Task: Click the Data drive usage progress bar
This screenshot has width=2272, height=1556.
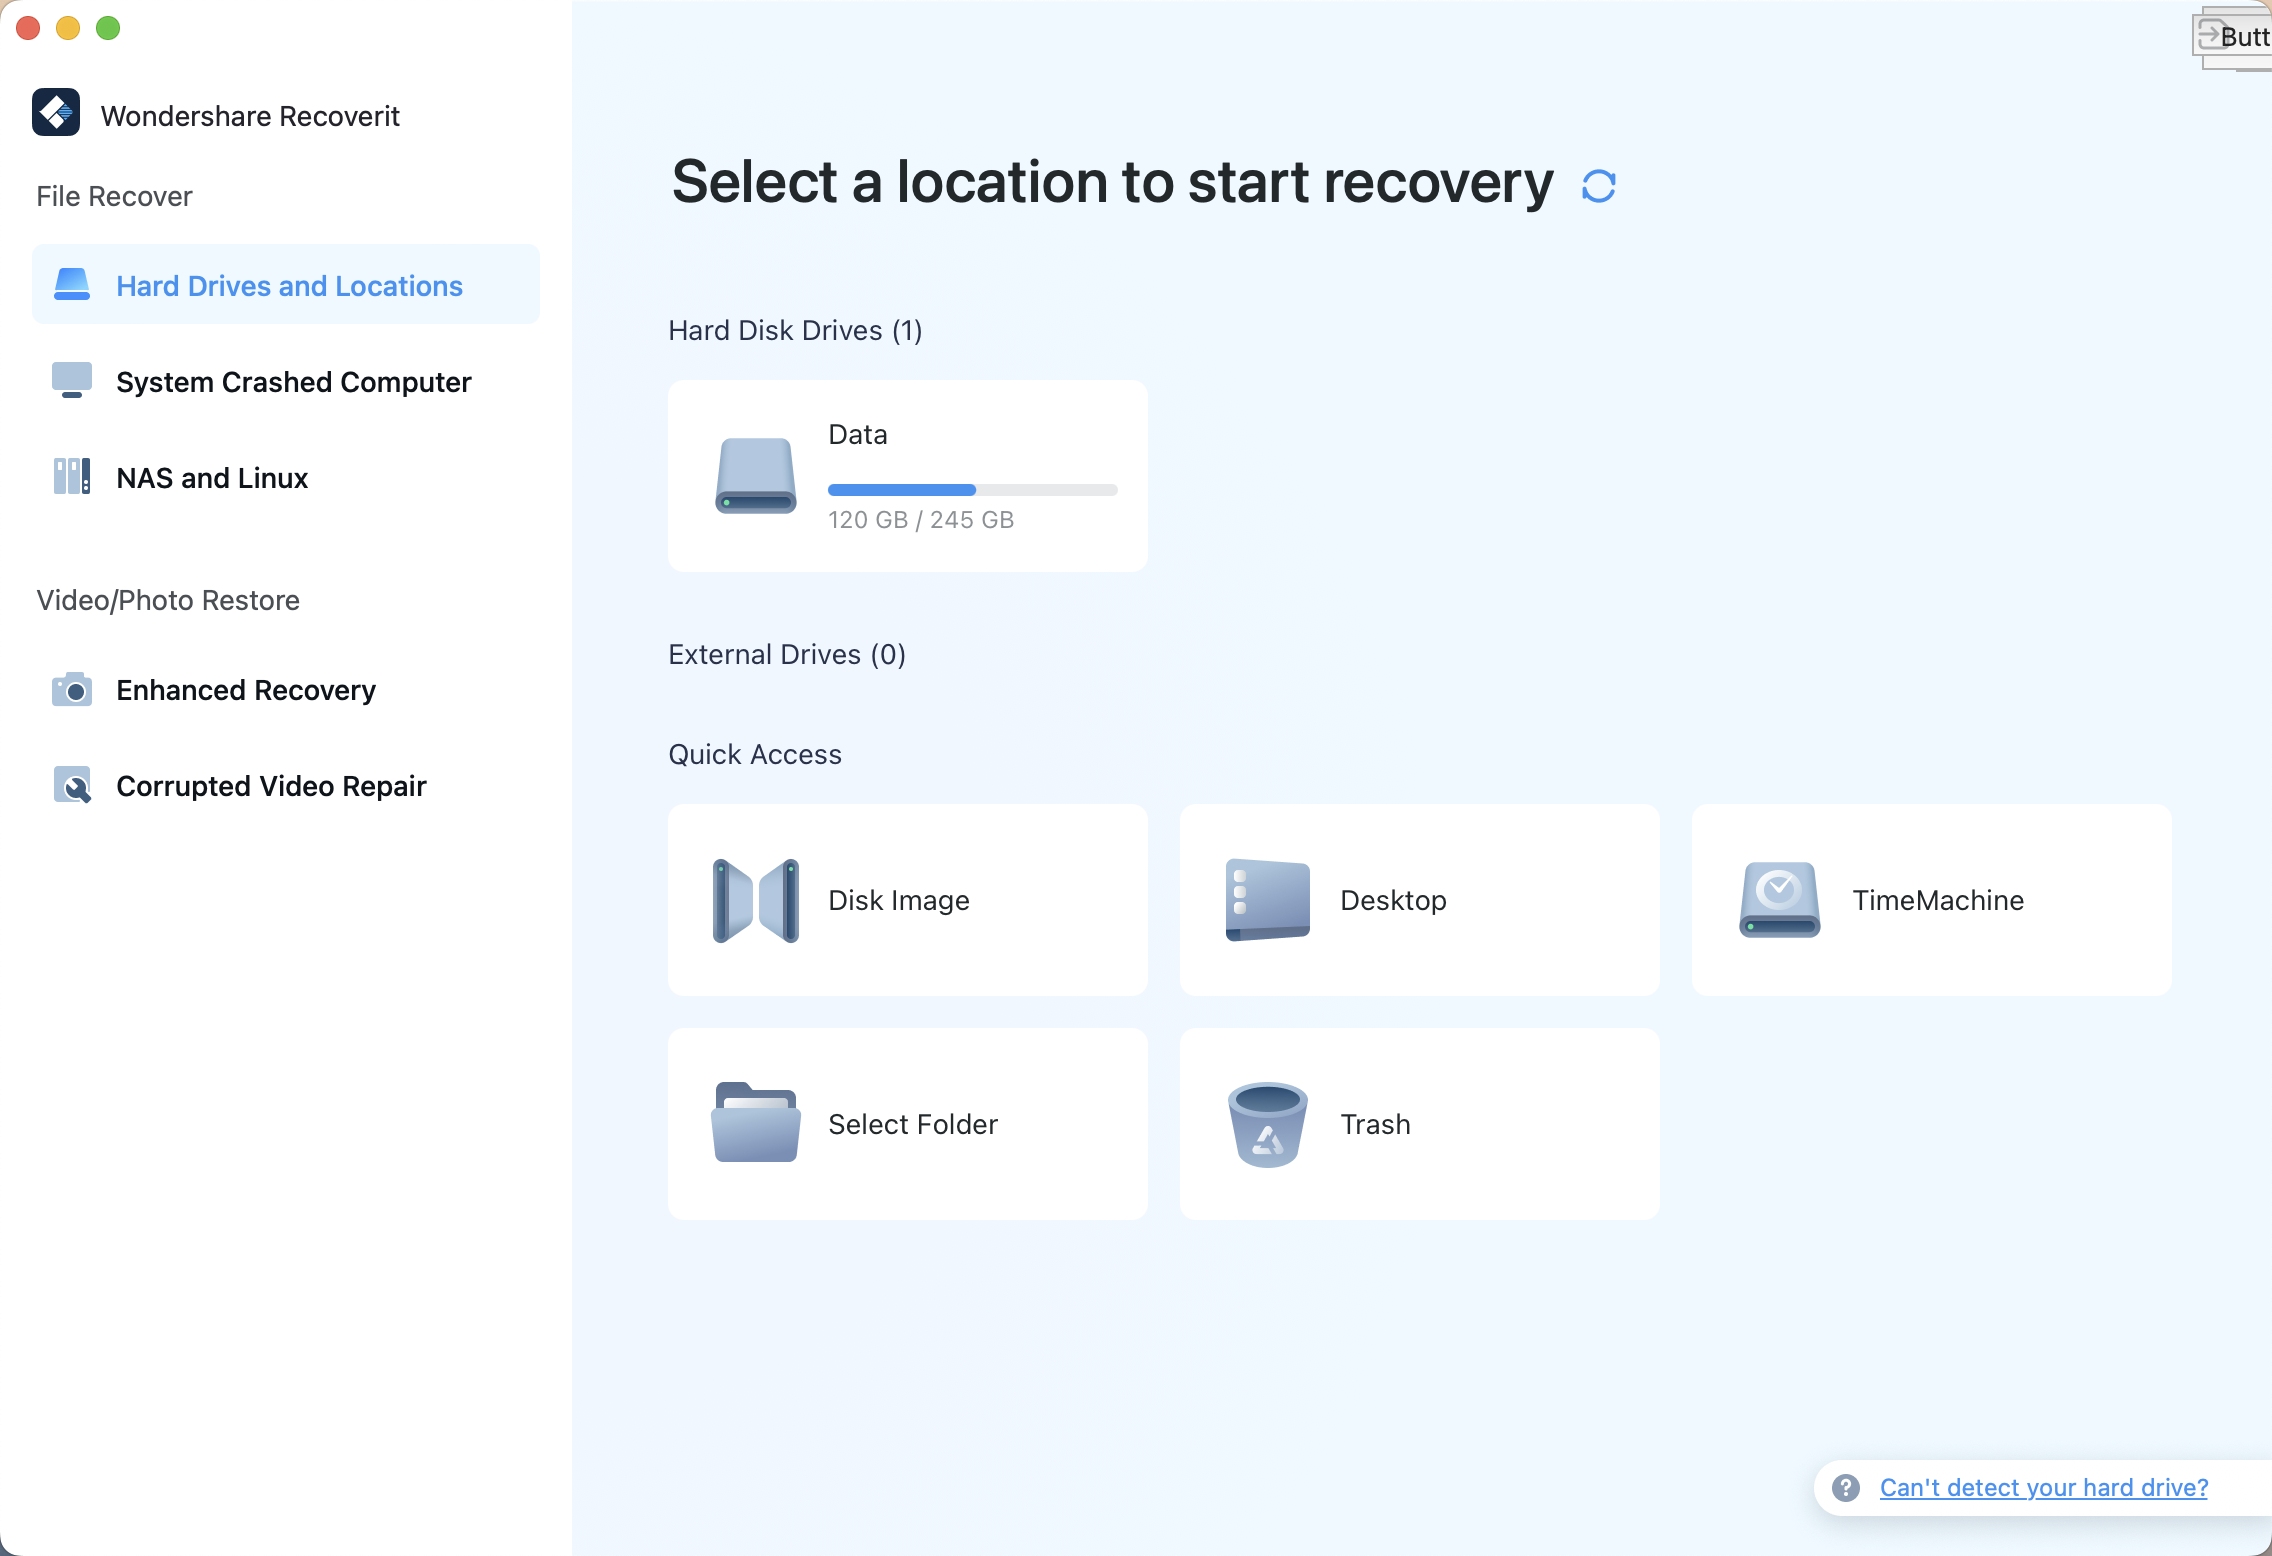Action: (x=973, y=490)
